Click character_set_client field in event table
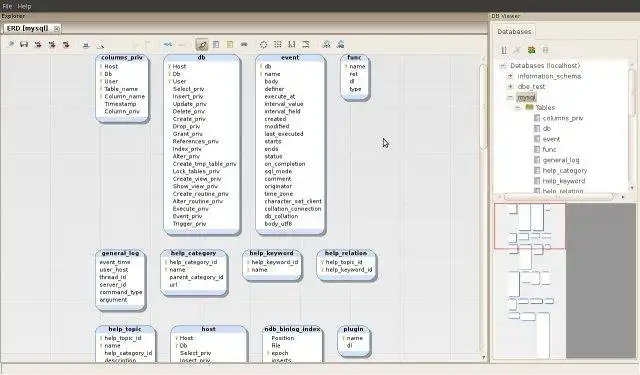 pos(293,201)
